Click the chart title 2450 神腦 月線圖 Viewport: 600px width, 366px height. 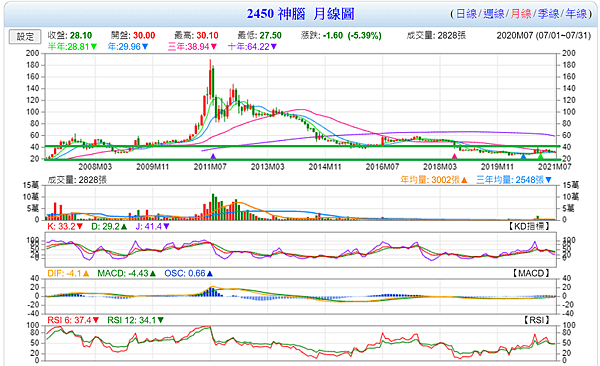click(300, 14)
